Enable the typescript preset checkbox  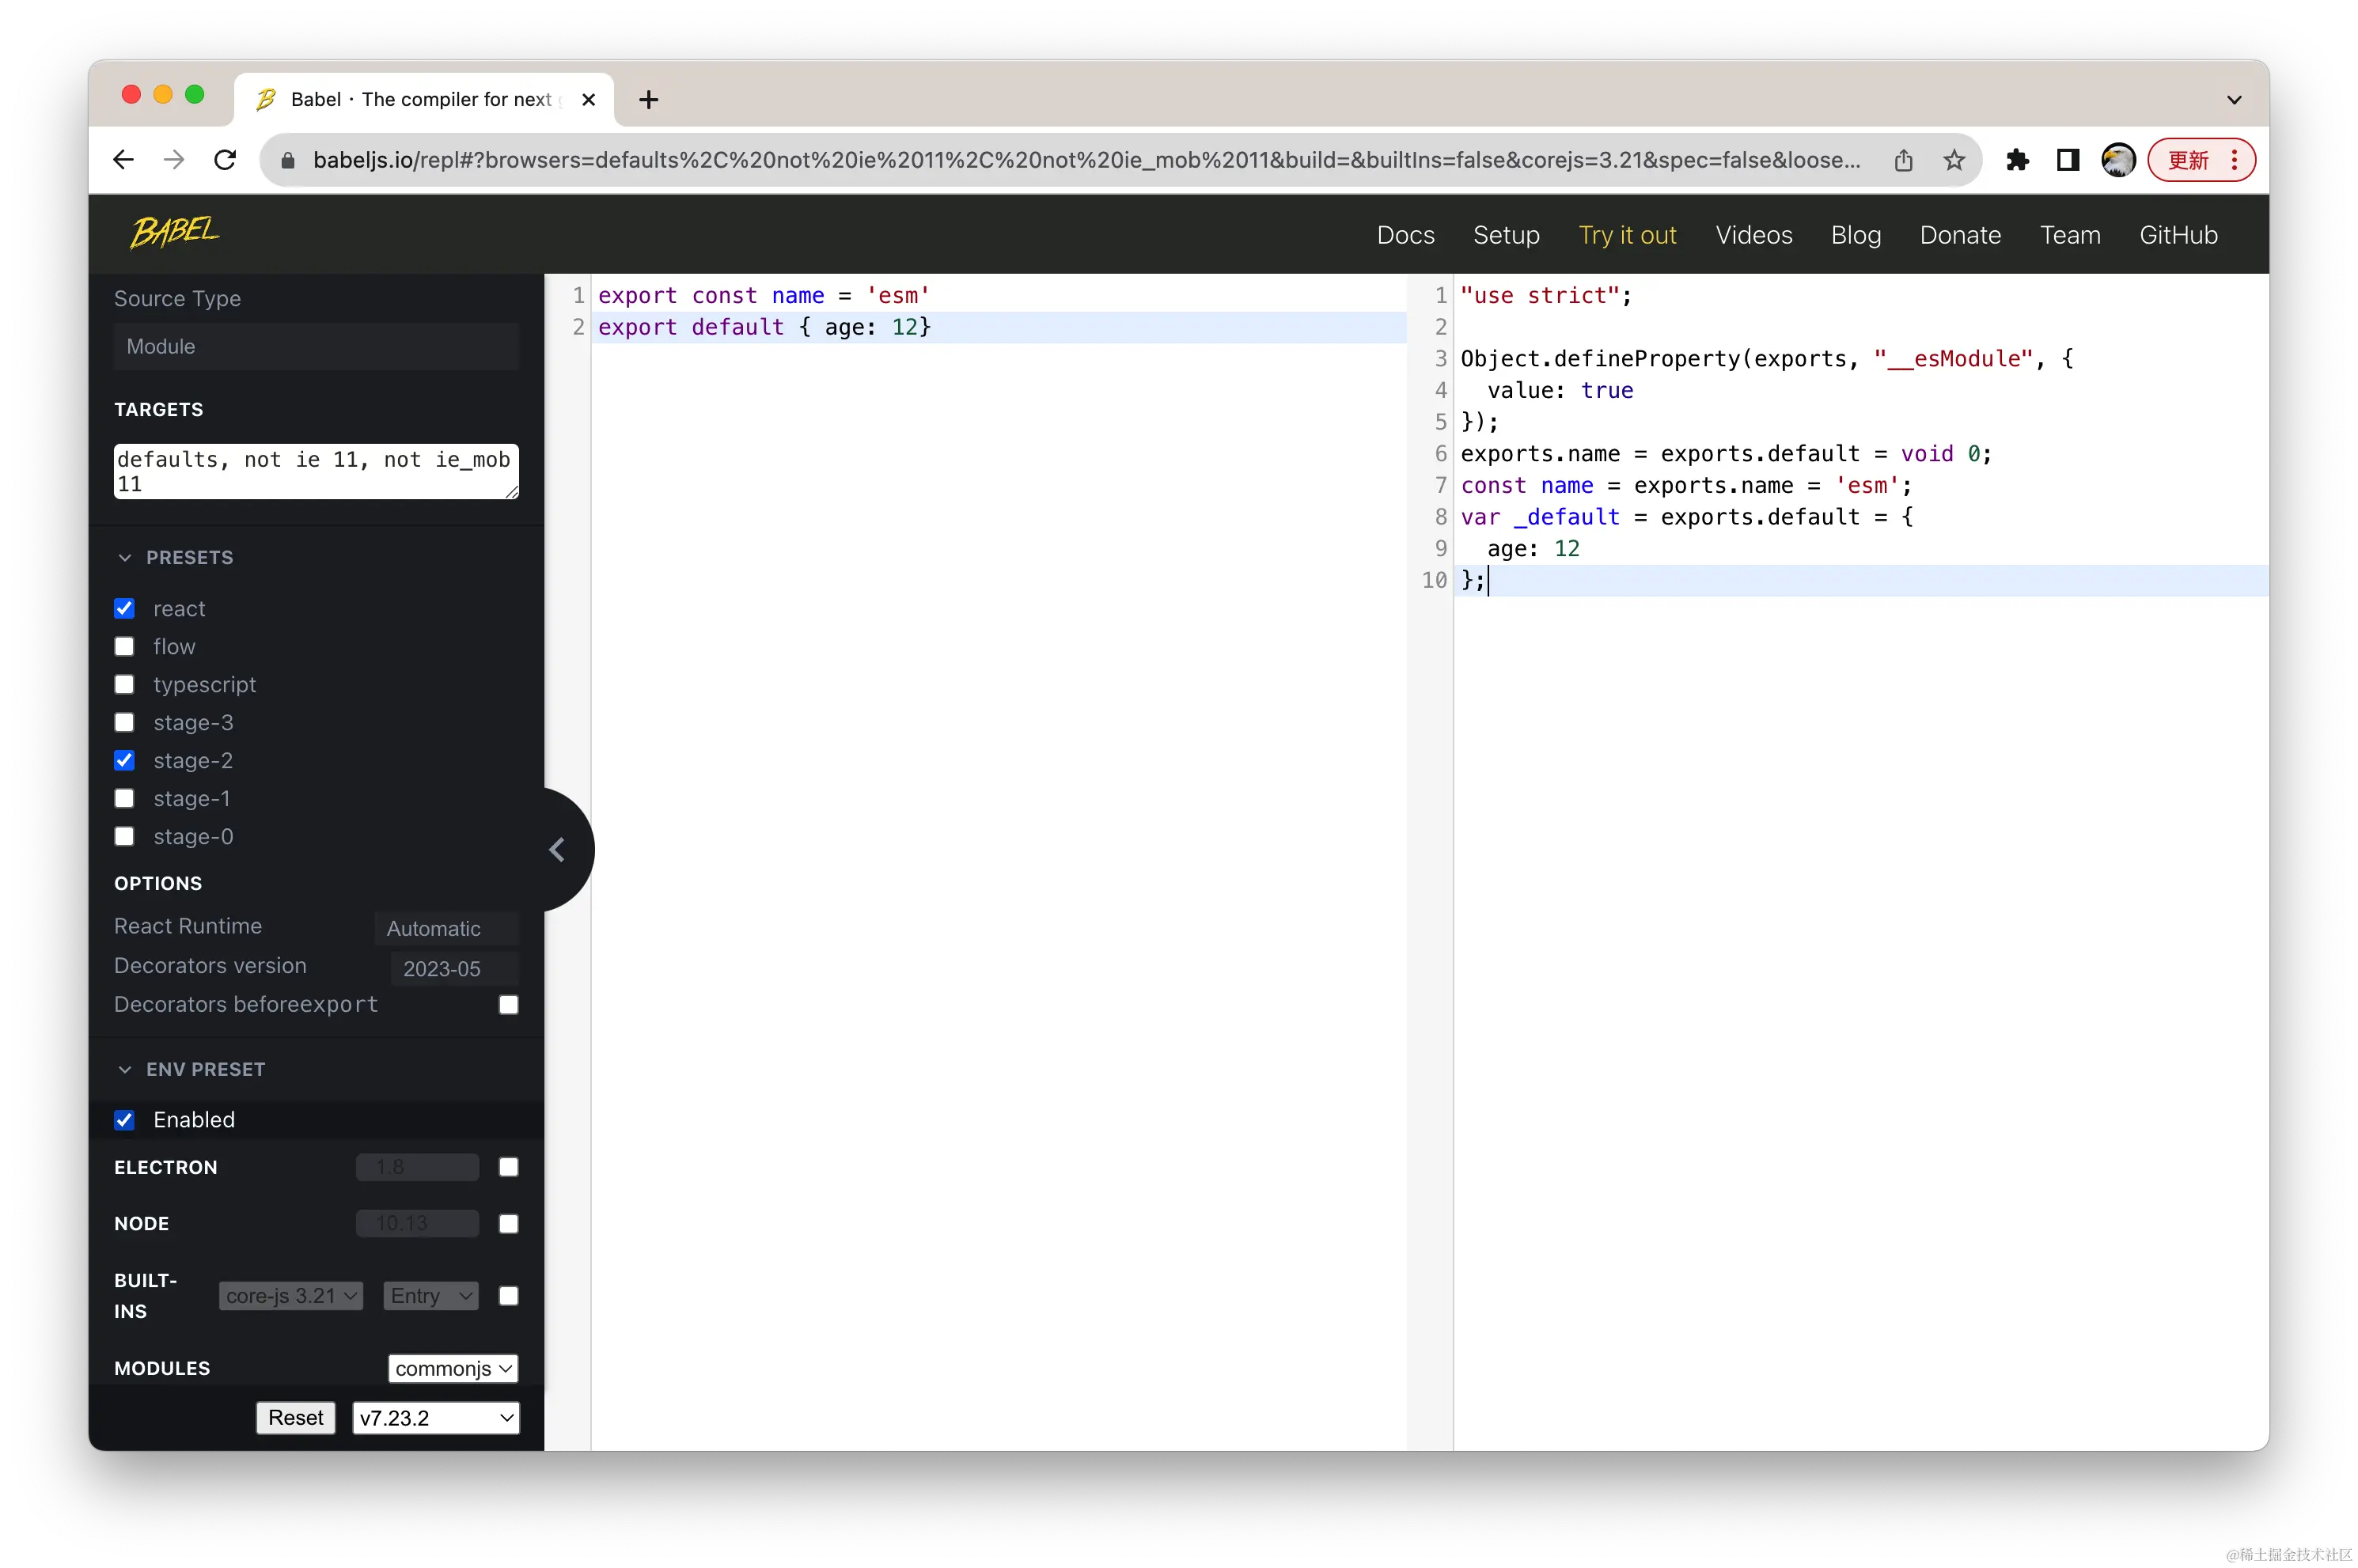click(x=124, y=684)
